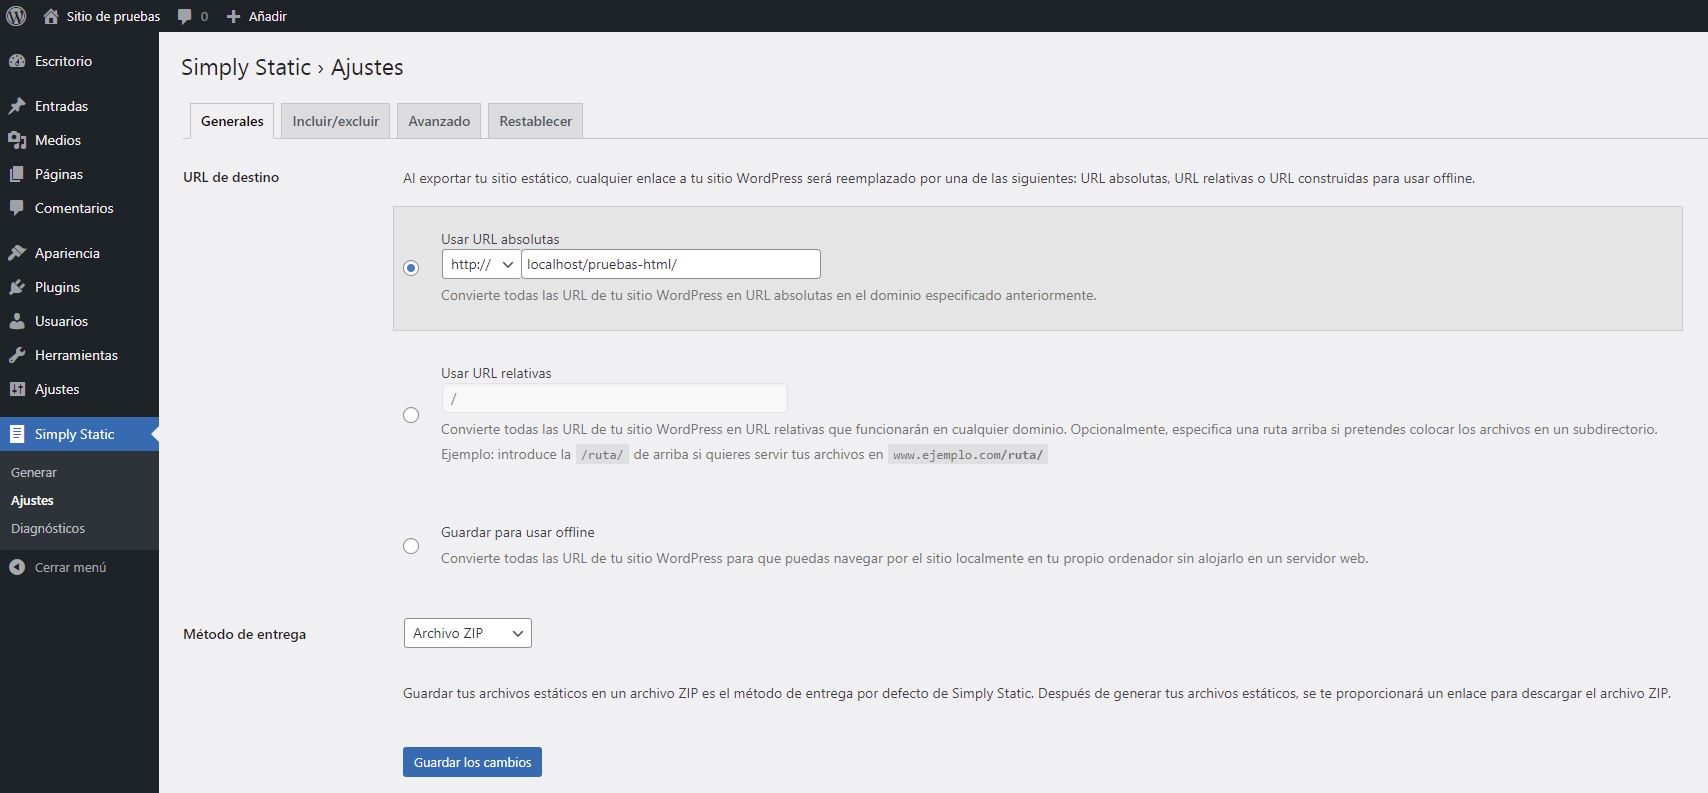Click the Añadir new content link
The height and width of the screenshot is (793, 1708).
click(268, 16)
